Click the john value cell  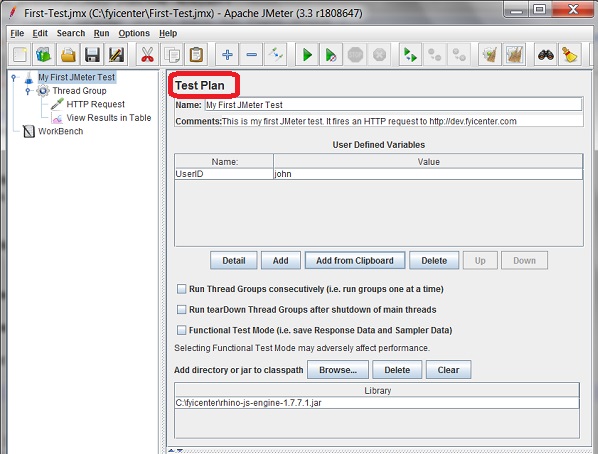click(x=428, y=174)
